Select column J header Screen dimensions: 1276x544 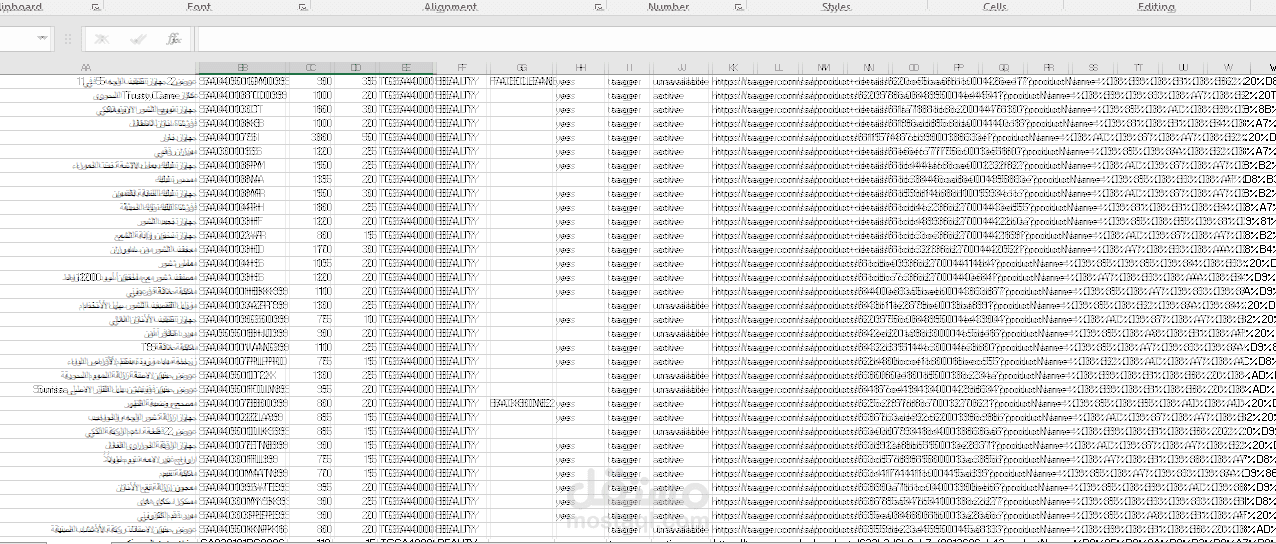tap(681, 67)
